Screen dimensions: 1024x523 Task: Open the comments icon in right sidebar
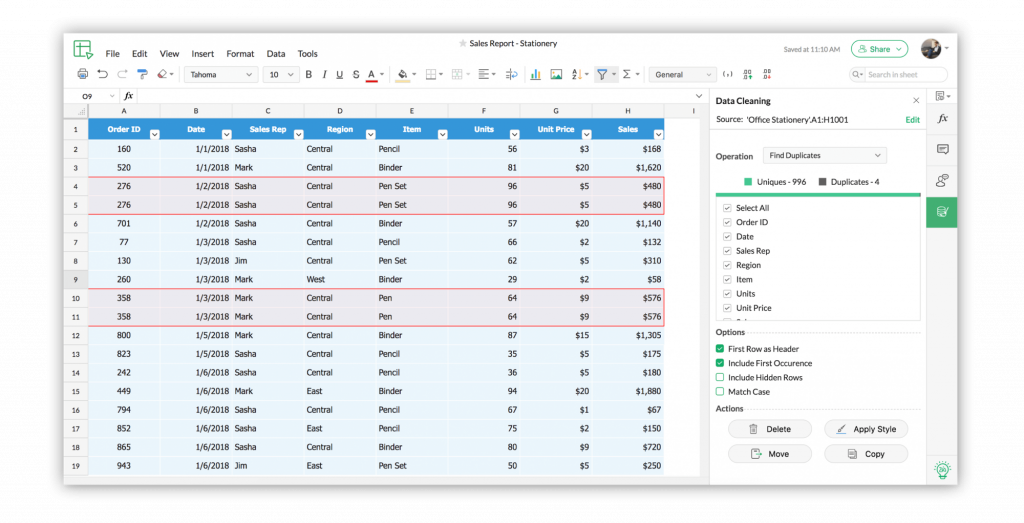point(942,149)
